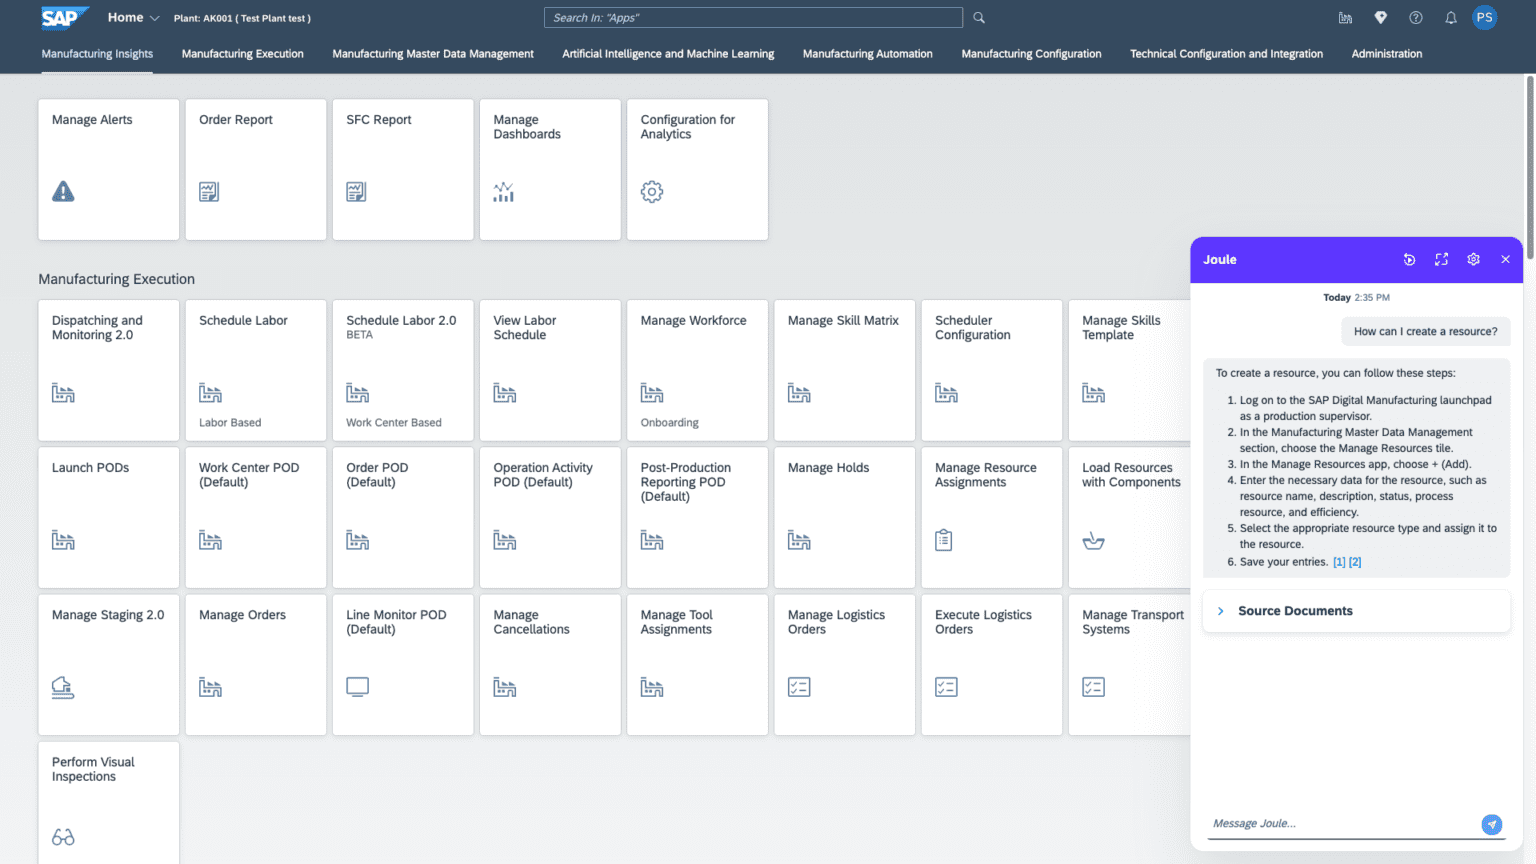Image resolution: width=1536 pixels, height=864 pixels.
Task: Click the search magnifier icon
Action: click(x=979, y=18)
